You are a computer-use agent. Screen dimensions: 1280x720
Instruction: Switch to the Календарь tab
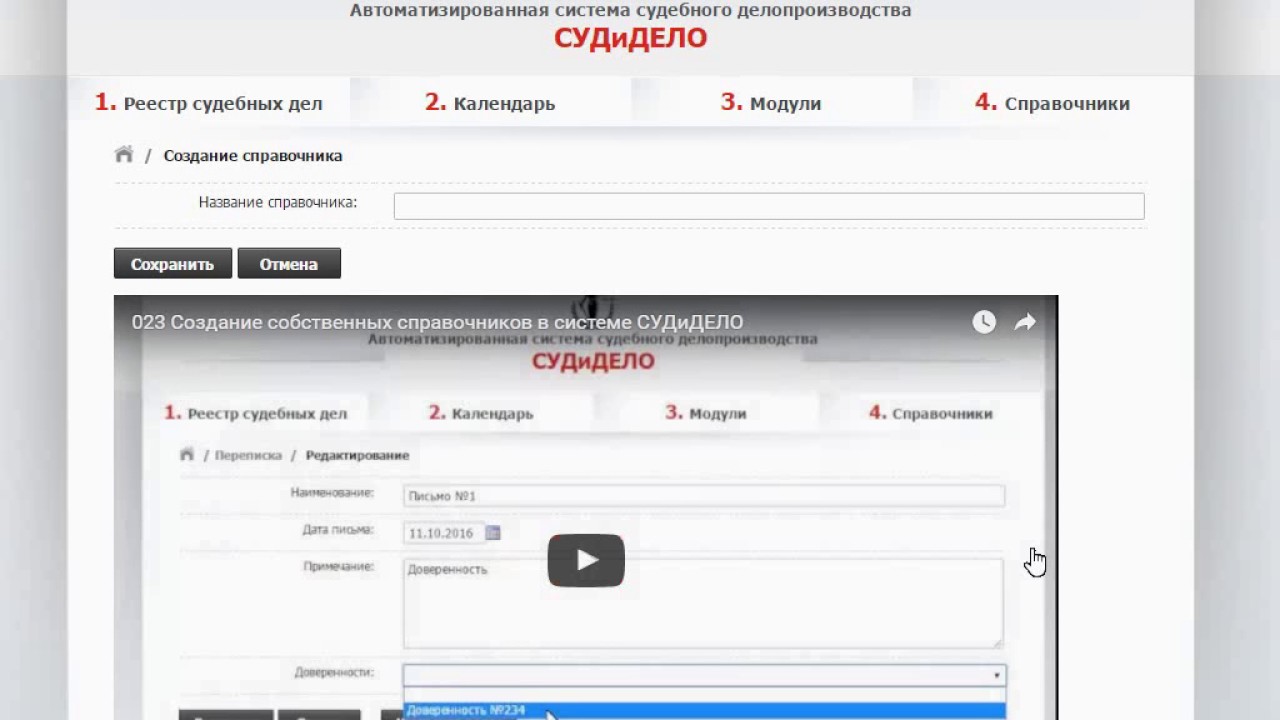click(x=490, y=102)
